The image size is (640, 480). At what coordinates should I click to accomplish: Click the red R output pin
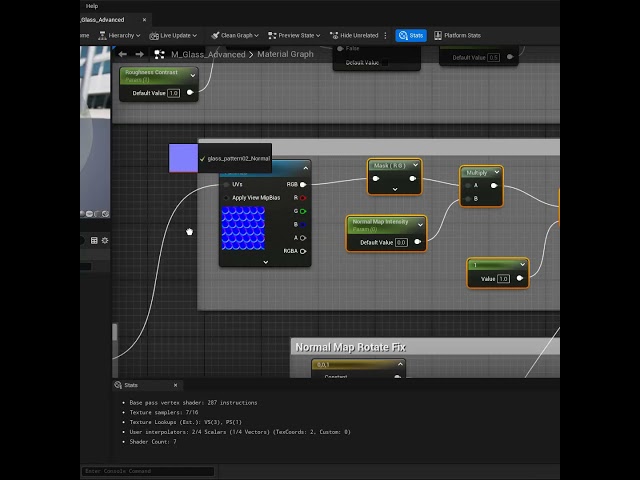tap(303, 198)
